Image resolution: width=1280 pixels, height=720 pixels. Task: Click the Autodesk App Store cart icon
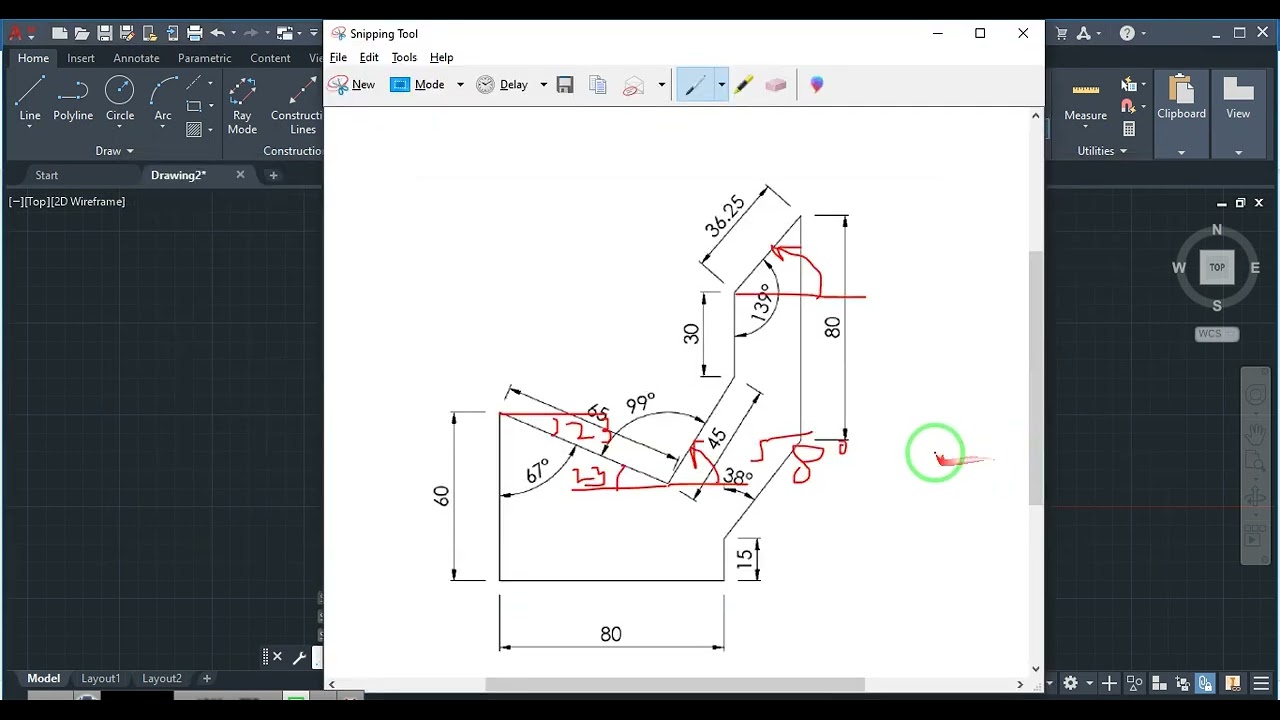1062,33
